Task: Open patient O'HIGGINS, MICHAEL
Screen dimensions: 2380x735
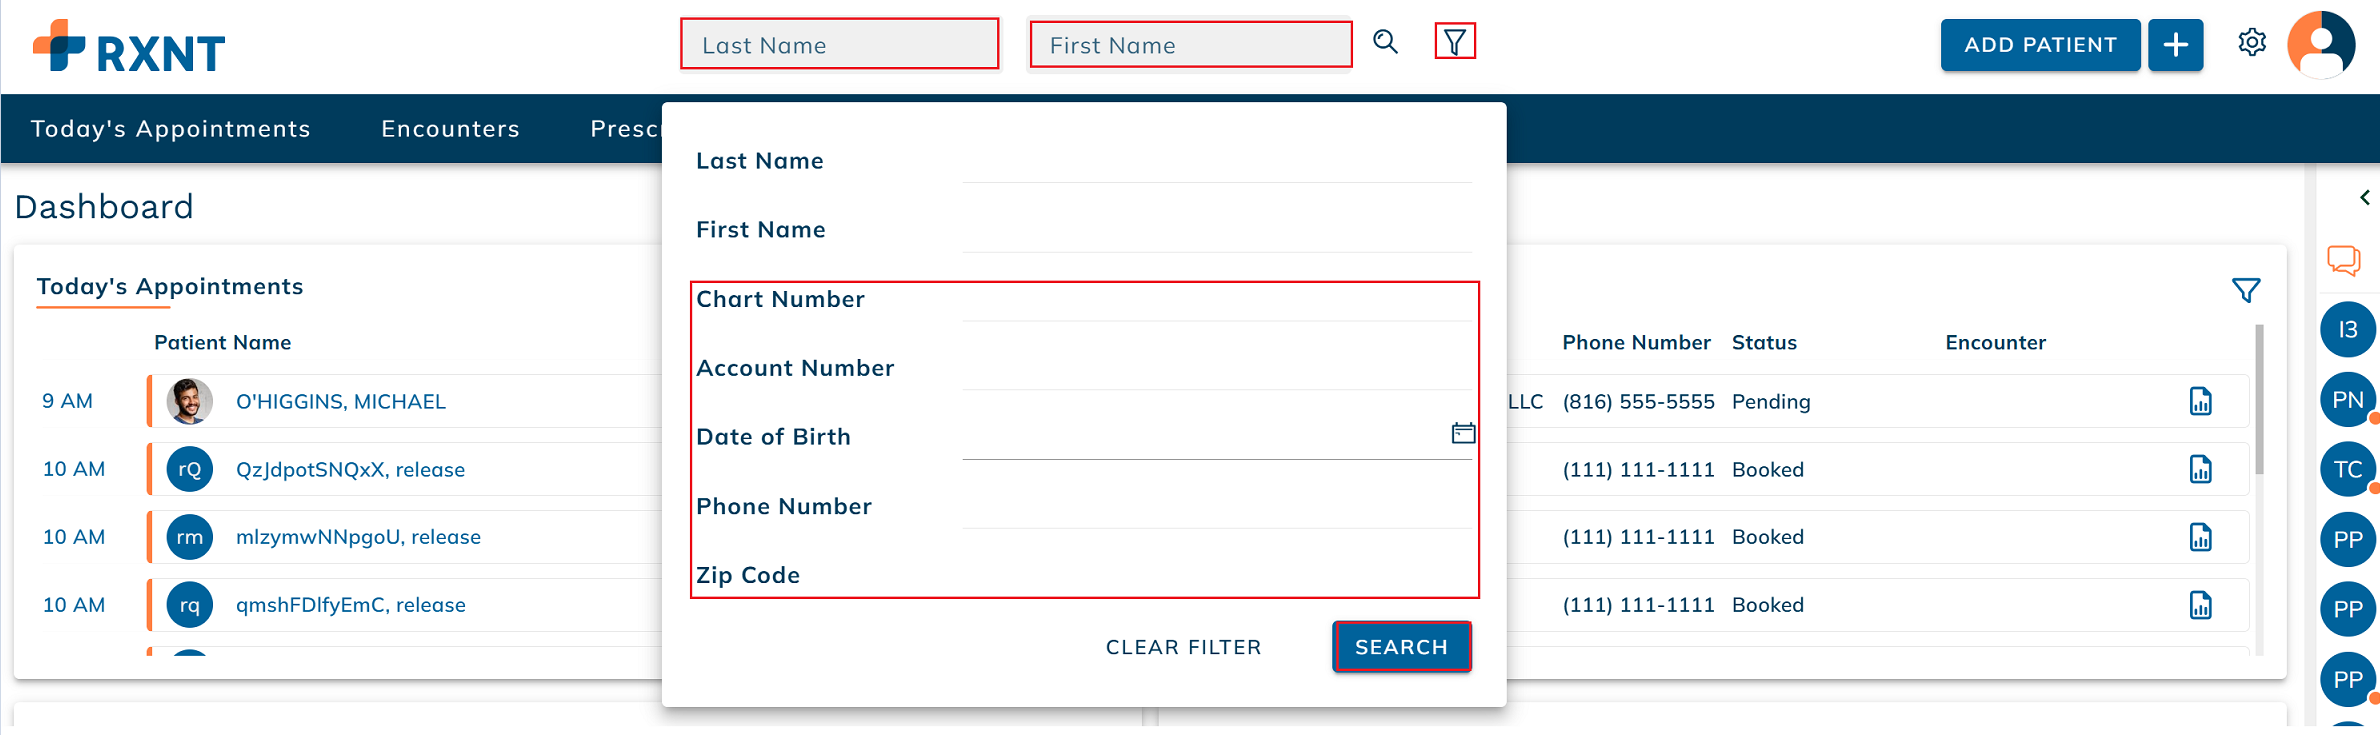Action: click(340, 401)
